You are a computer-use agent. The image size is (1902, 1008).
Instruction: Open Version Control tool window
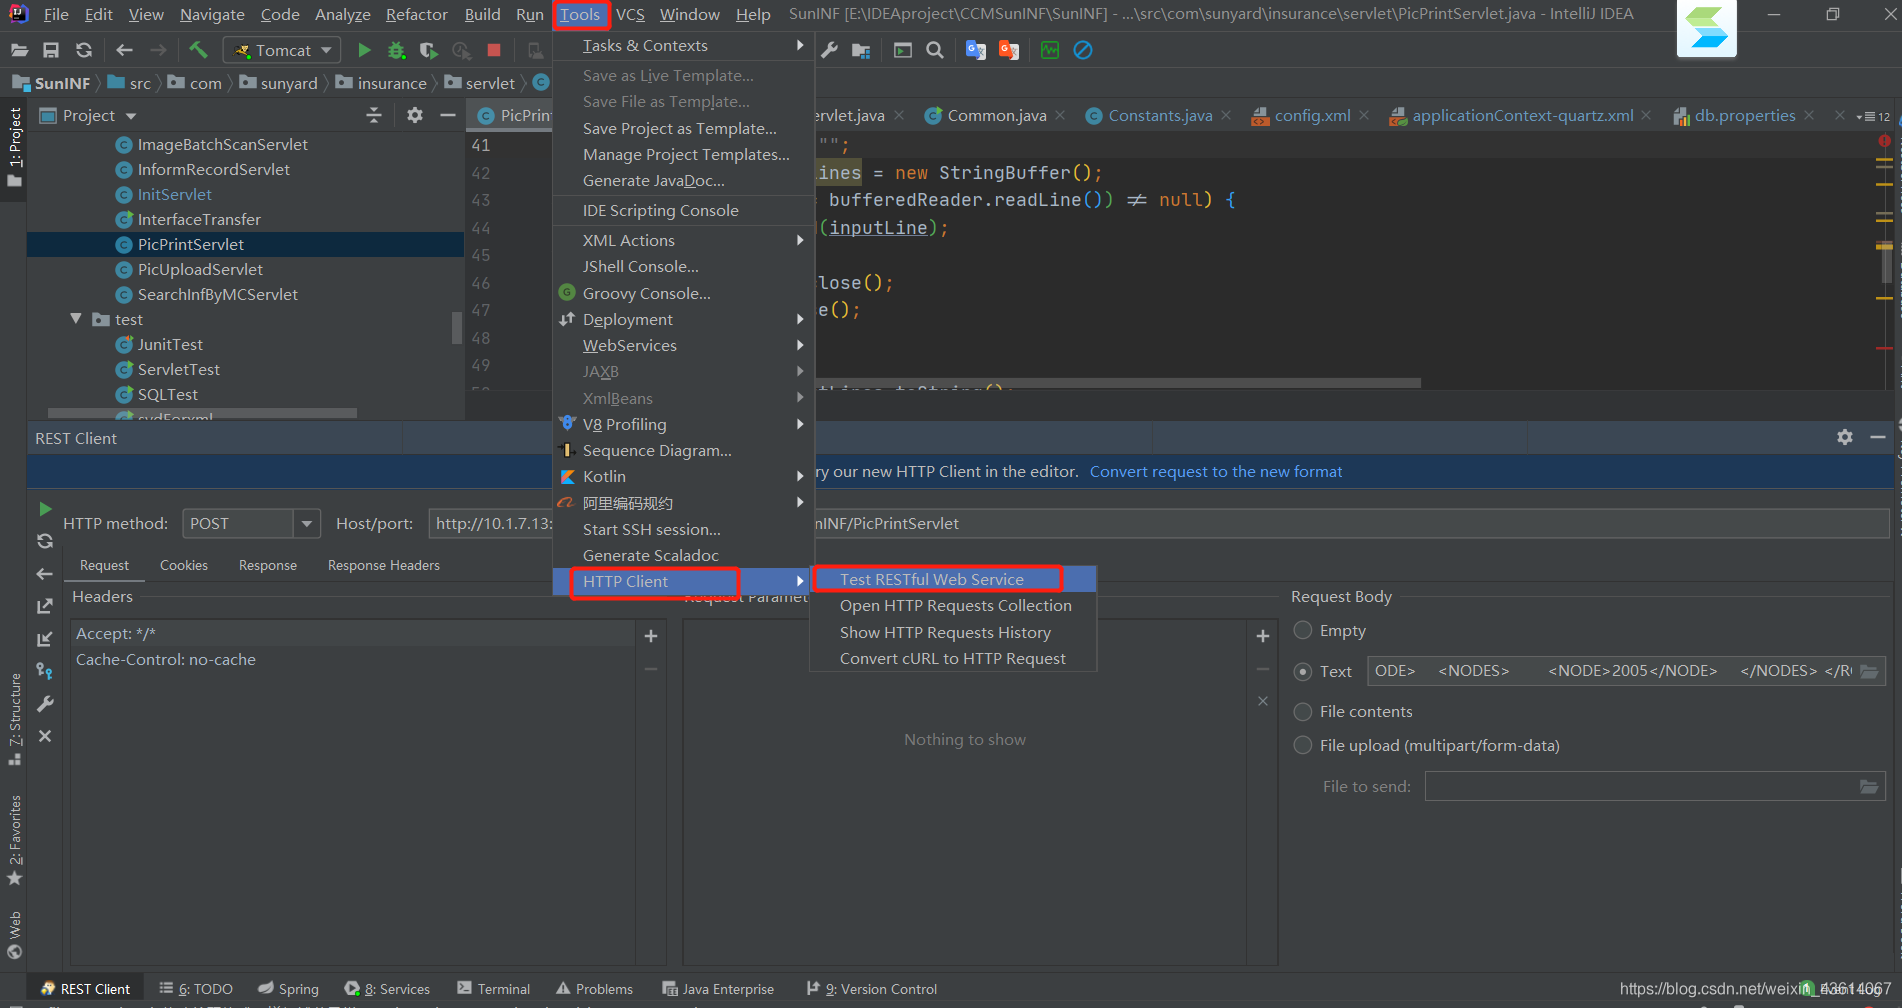872,989
